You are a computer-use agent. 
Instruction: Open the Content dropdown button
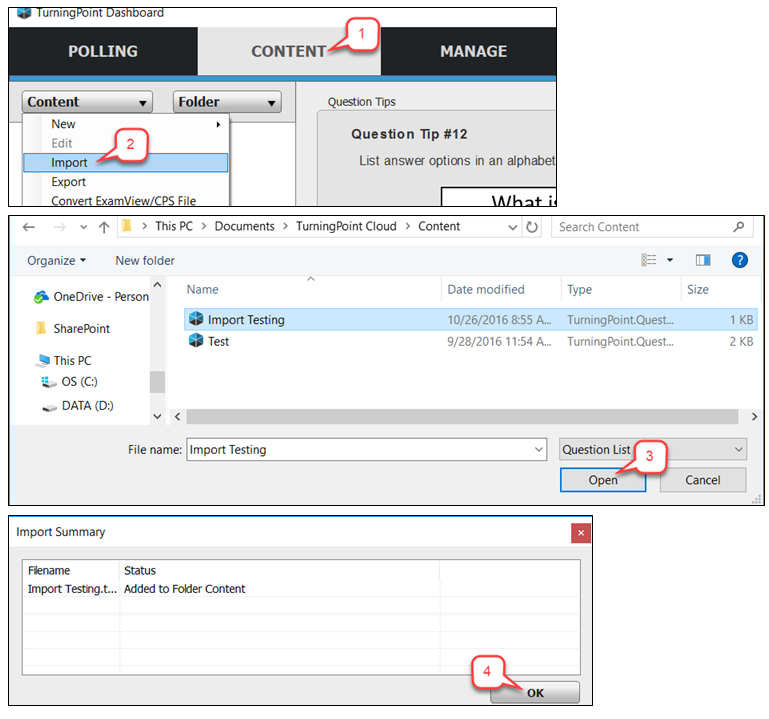[x=87, y=102]
